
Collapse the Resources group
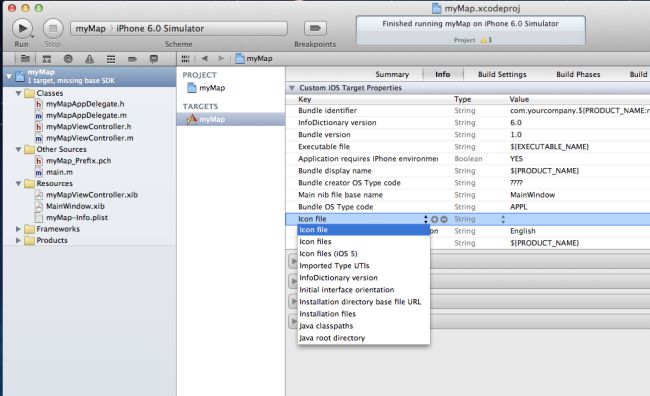coord(18,183)
